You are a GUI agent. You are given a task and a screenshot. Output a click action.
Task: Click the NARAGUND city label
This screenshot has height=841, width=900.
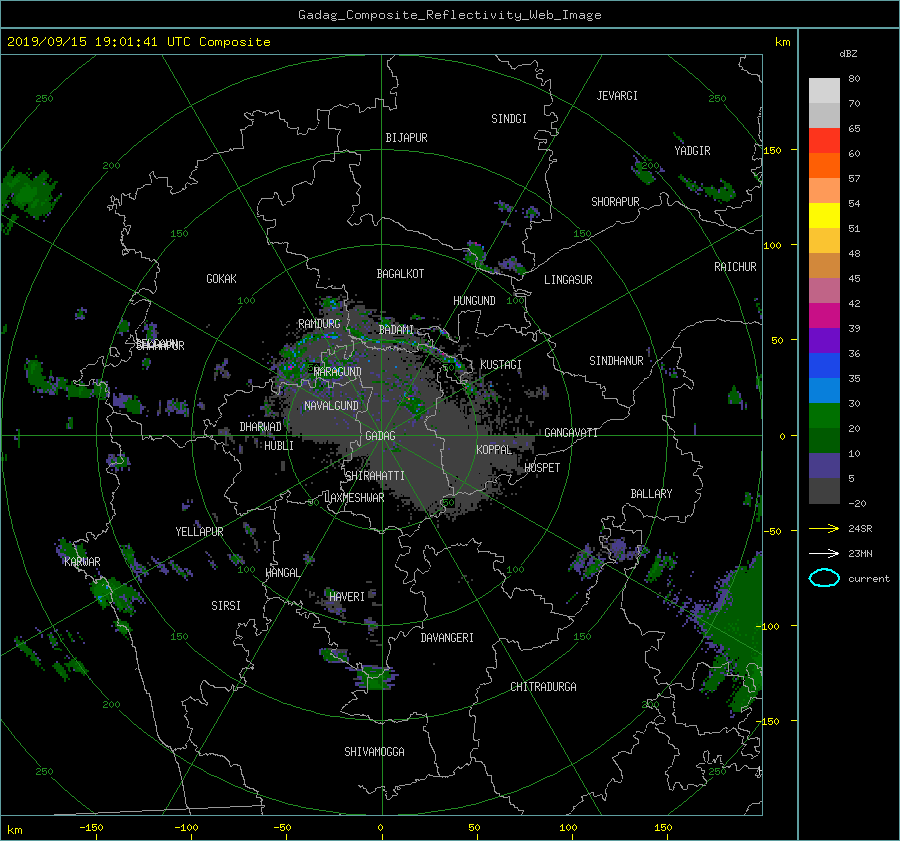pyautogui.click(x=338, y=372)
